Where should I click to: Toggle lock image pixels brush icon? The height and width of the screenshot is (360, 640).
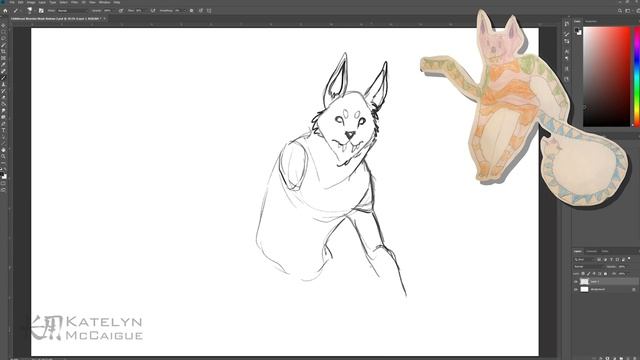(x=589, y=273)
